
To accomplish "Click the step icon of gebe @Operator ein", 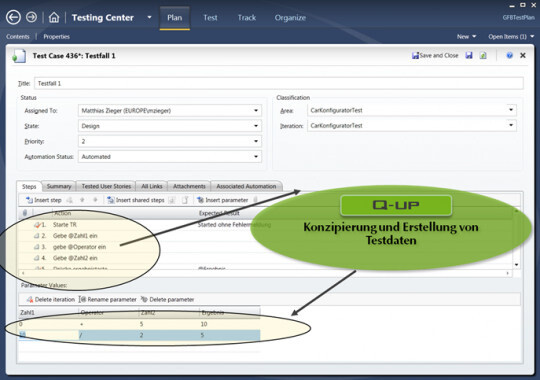I will coord(37,247).
